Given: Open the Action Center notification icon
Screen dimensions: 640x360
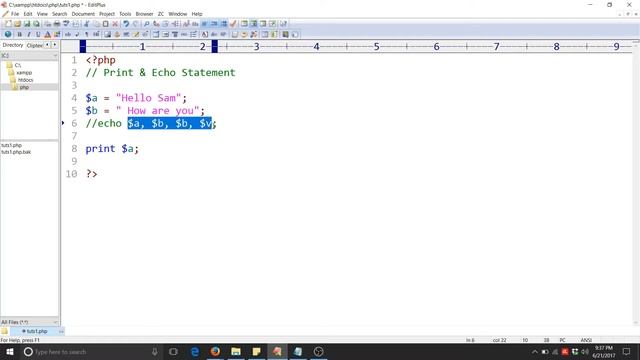Looking at the screenshot, I should (x=627, y=351).
